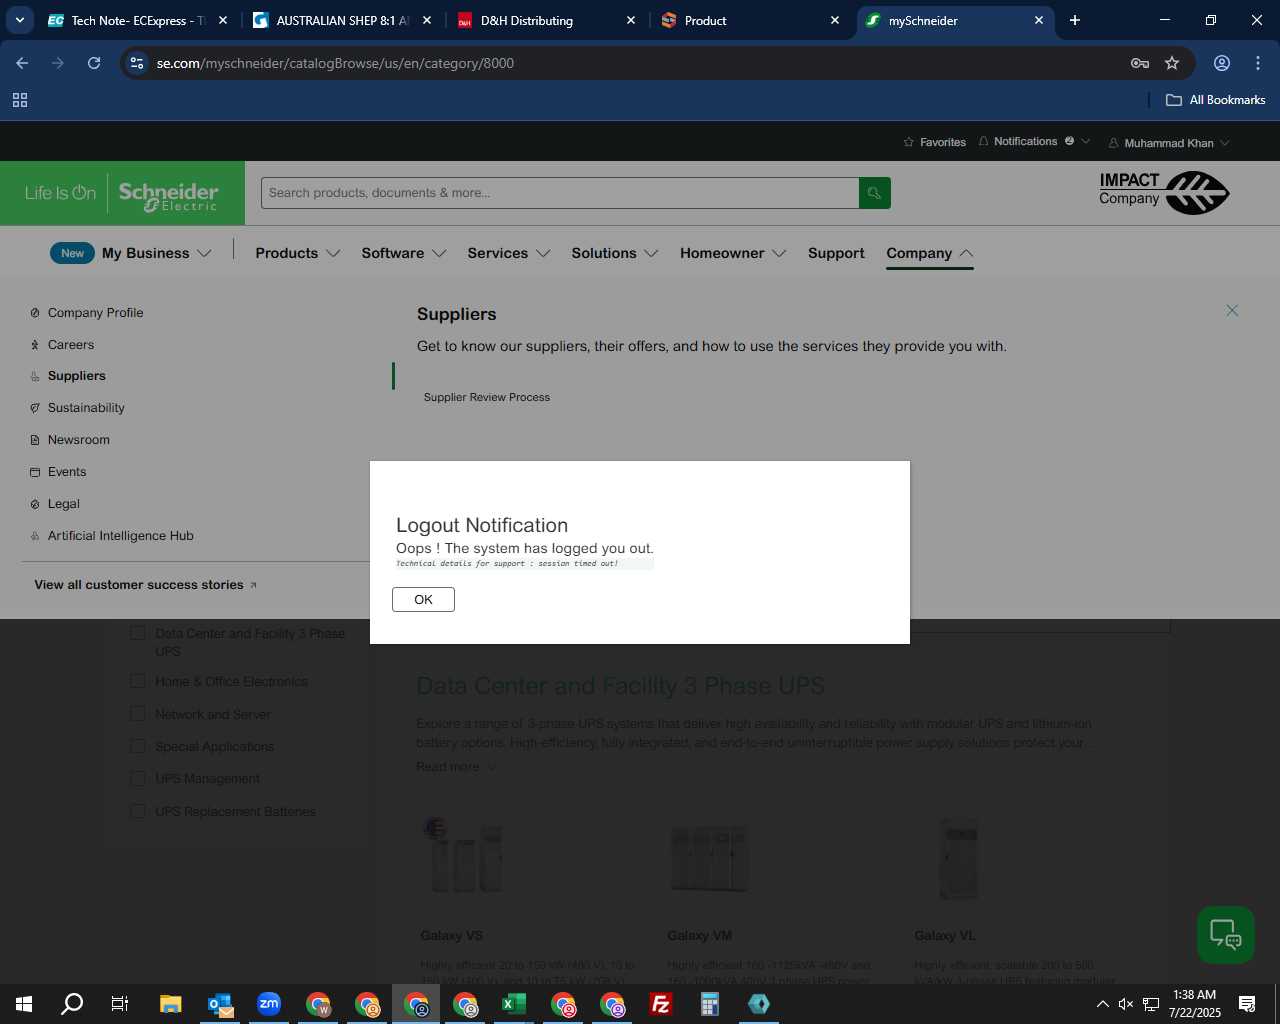Click the browser back arrow
This screenshot has width=1280, height=1024.
point(22,63)
